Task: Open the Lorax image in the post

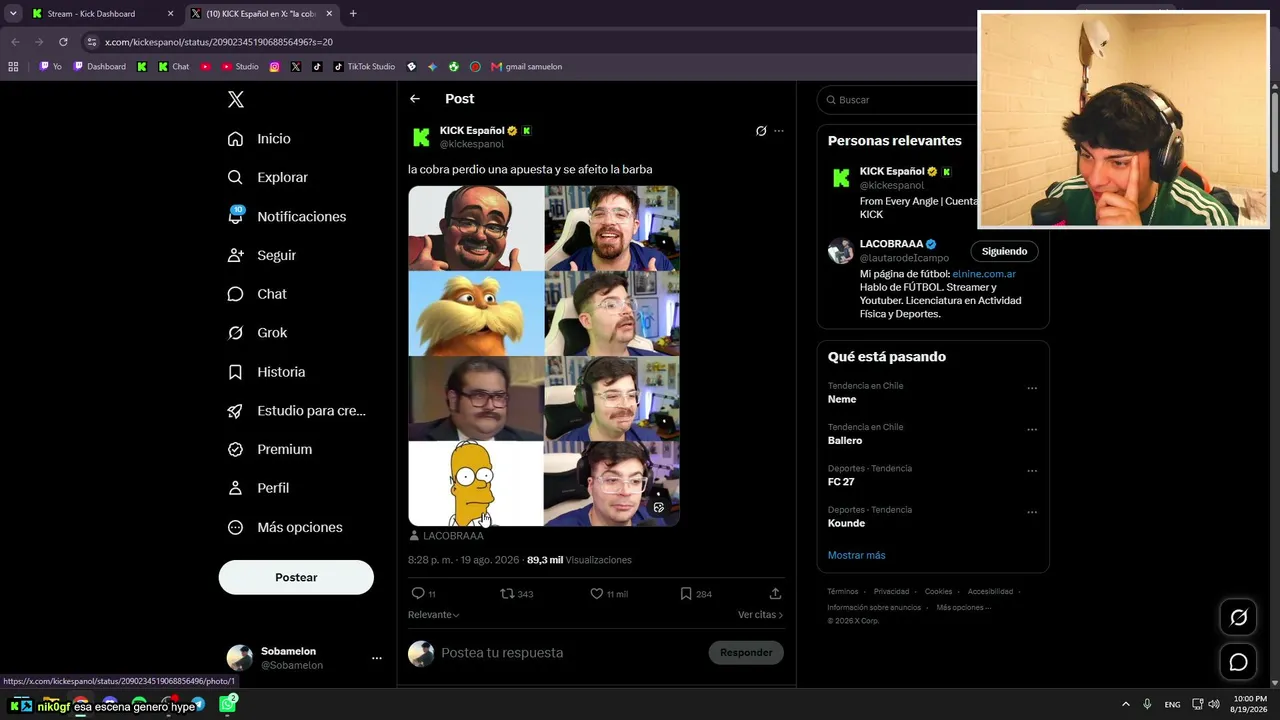Action: point(476,314)
